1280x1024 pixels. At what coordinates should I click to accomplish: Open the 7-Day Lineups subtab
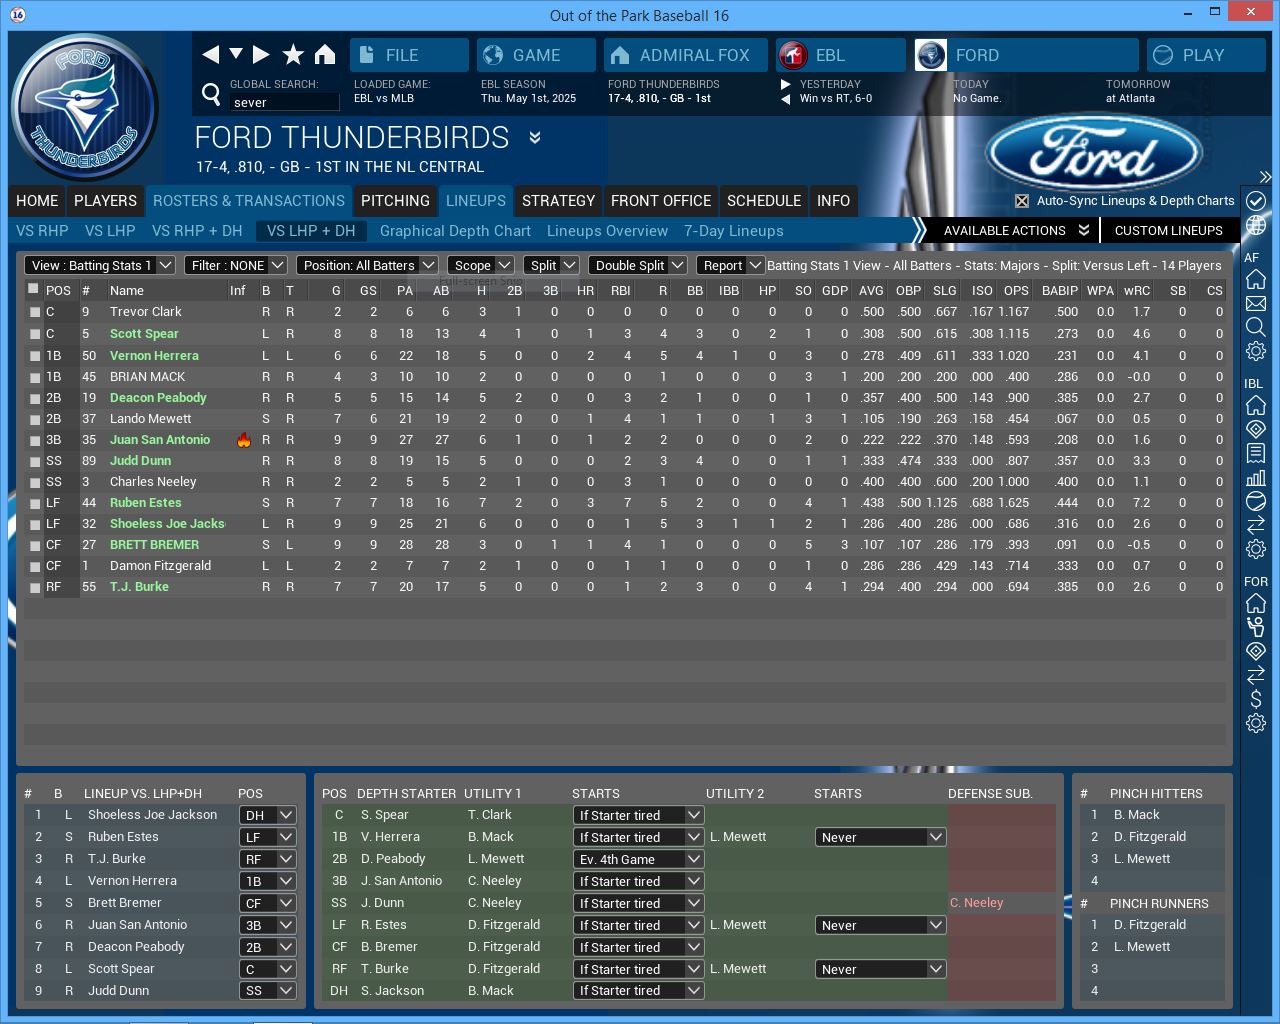(x=734, y=231)
